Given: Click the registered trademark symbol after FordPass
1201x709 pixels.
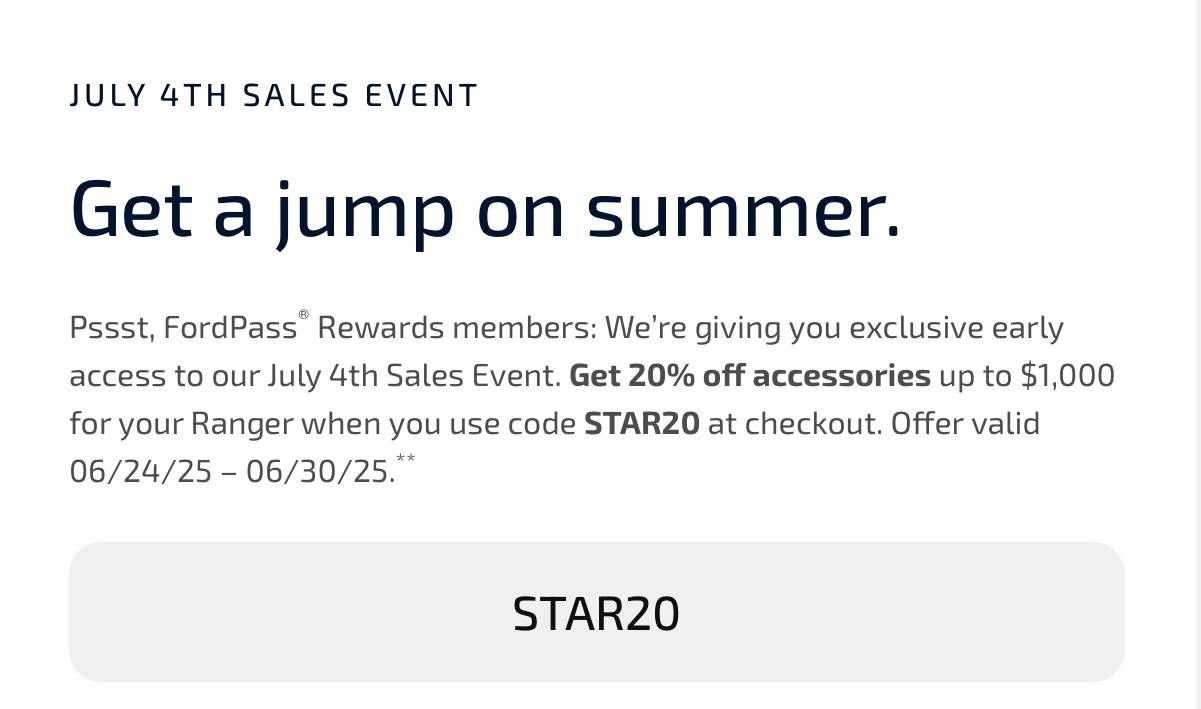Looking at the screenshot, I should pos(303,316).
